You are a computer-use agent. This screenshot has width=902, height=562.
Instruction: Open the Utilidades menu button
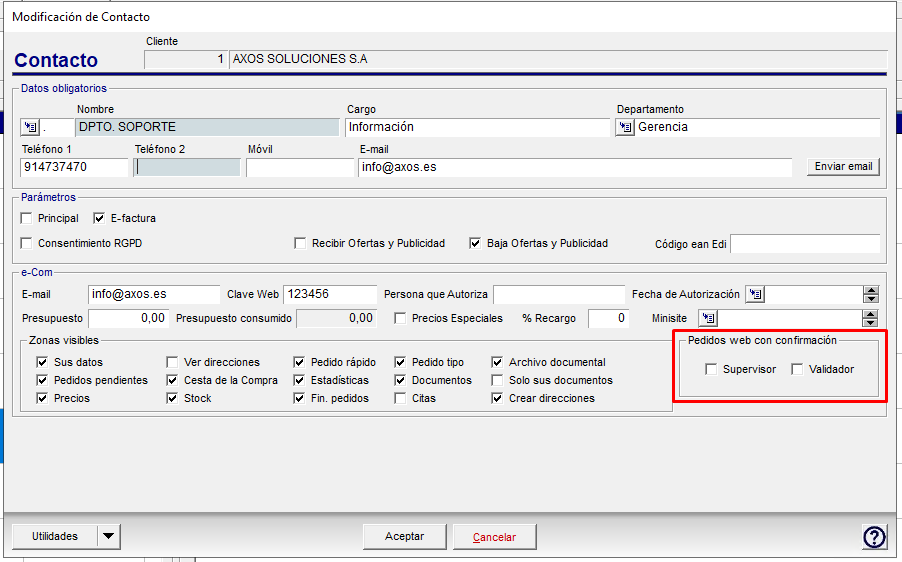tap(55, 537)
